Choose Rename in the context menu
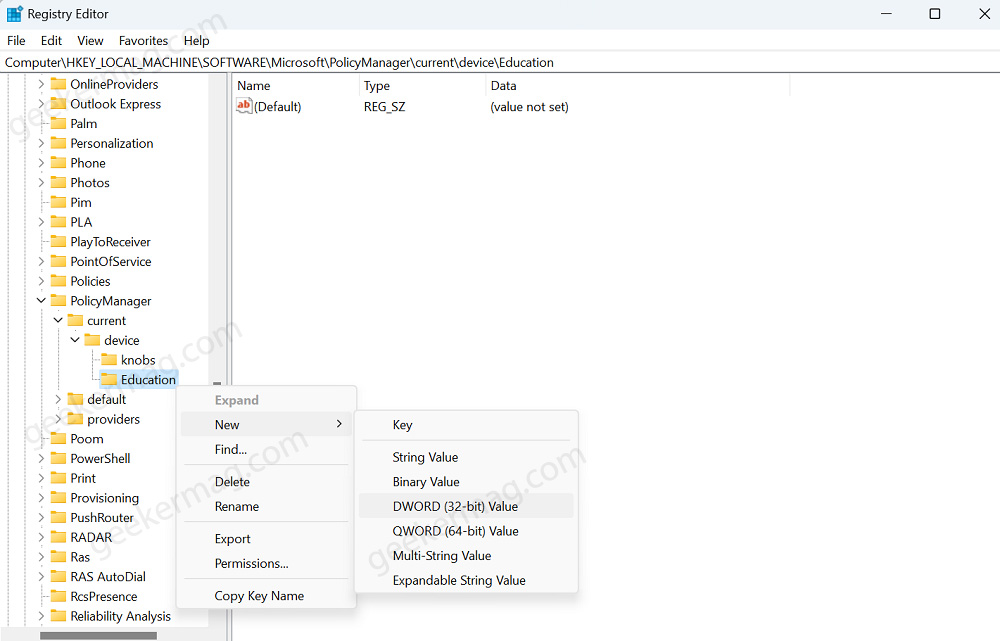The image size is (1000, 641). (x=267, y=506)
